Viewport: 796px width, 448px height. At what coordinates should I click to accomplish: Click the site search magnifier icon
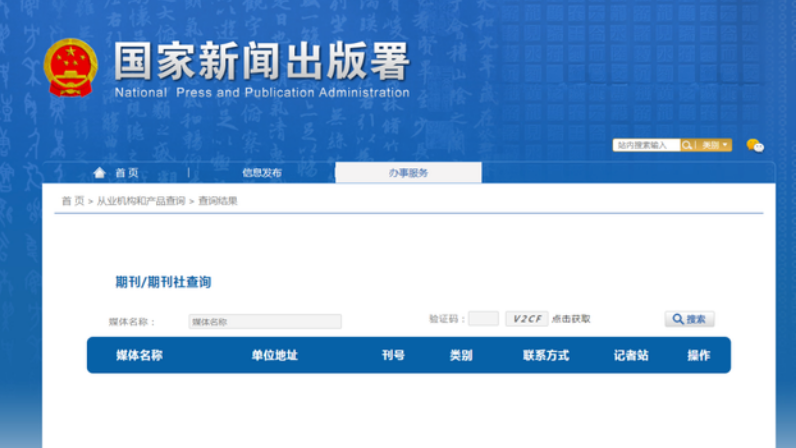(x=687, y=146)
